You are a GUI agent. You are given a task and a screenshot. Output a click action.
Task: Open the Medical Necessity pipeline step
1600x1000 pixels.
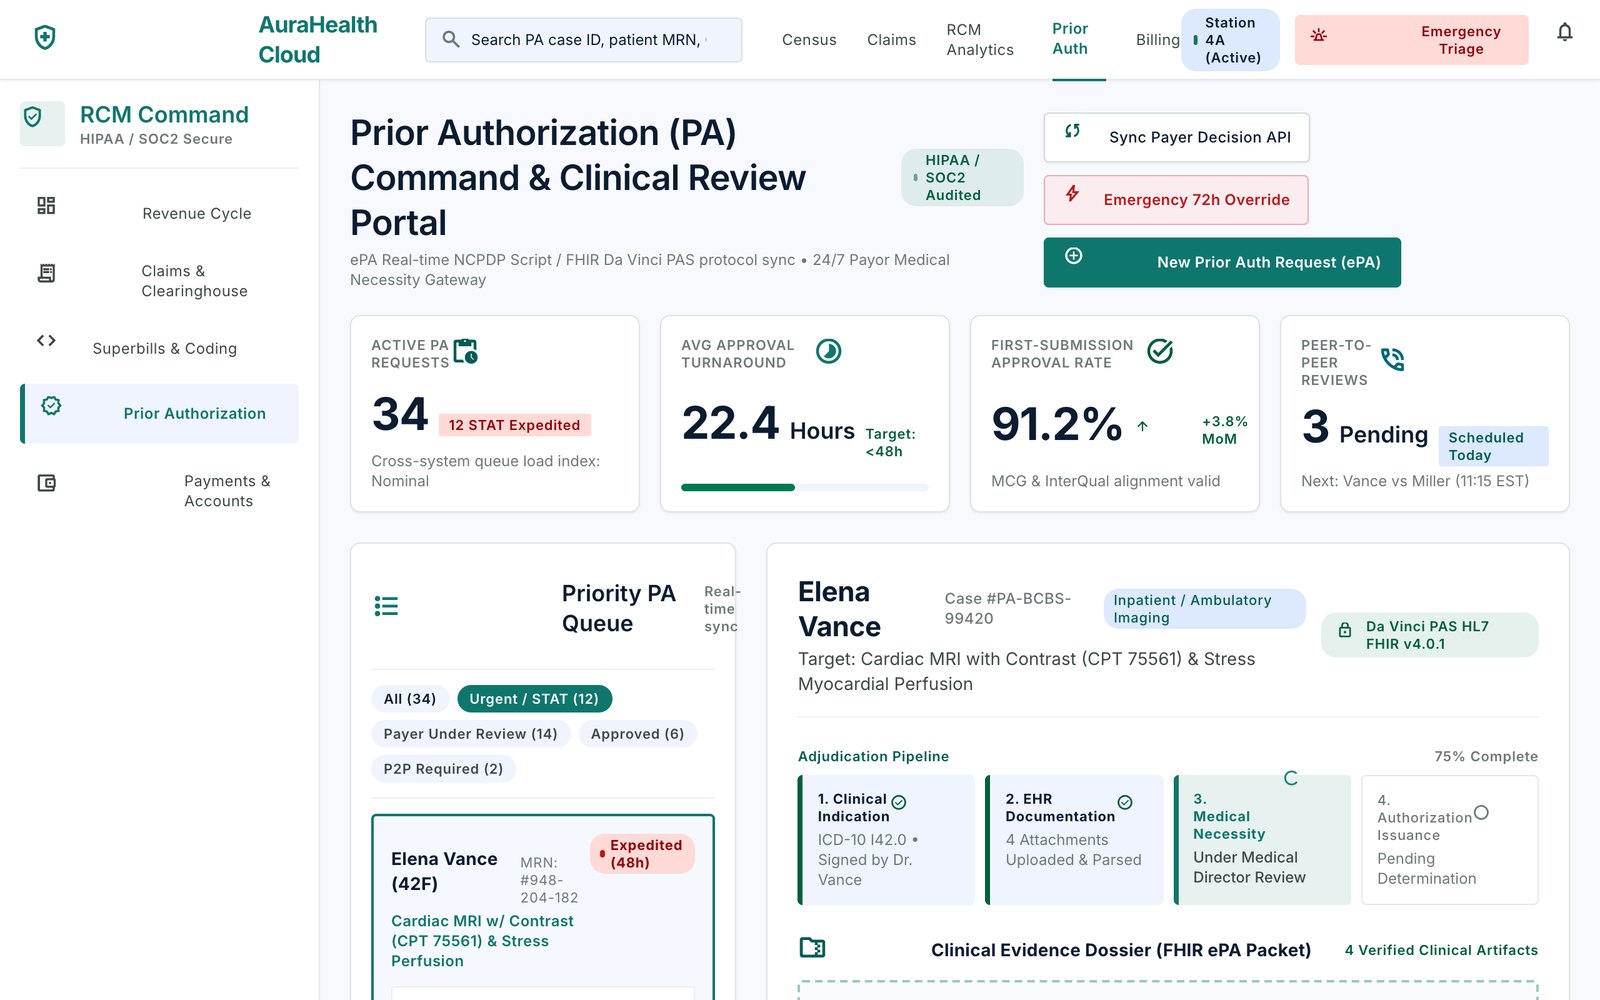[x=1262, y=840]
